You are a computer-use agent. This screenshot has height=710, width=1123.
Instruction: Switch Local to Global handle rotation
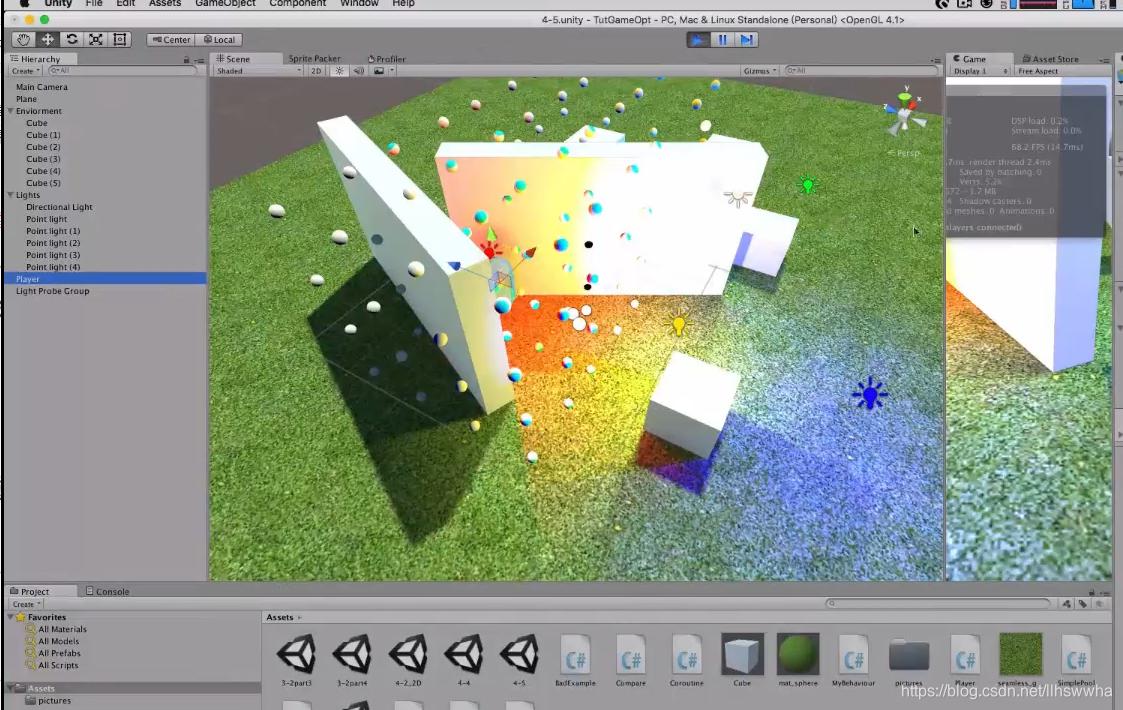click(219, 39)
